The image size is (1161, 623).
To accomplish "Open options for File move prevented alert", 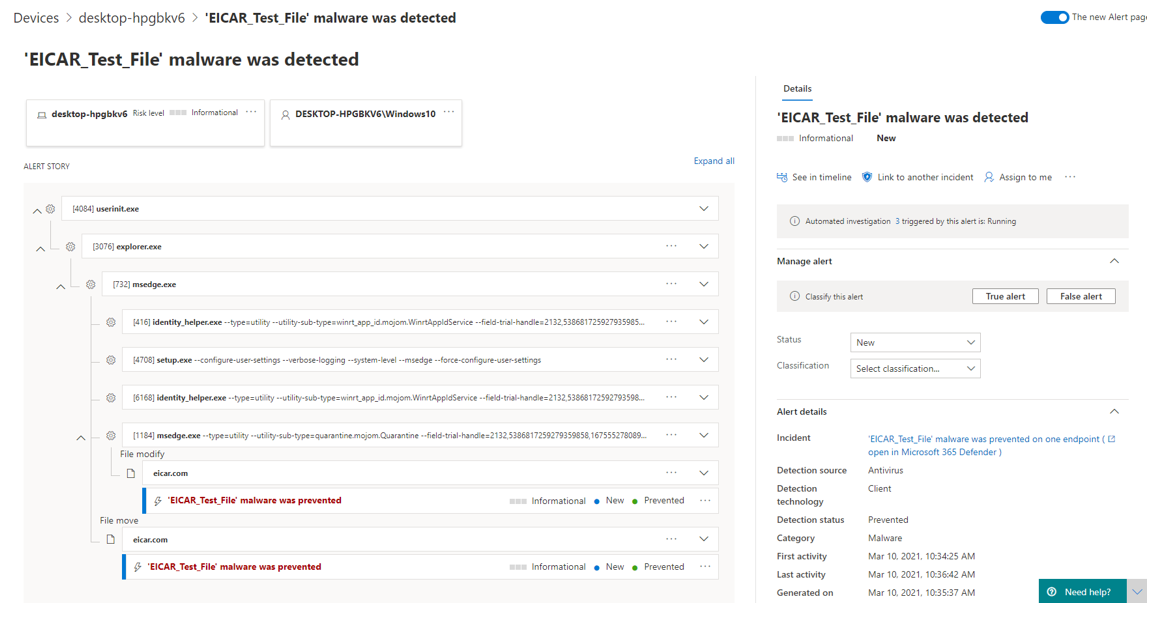I will pyautogui.click(x=705, y=567).
